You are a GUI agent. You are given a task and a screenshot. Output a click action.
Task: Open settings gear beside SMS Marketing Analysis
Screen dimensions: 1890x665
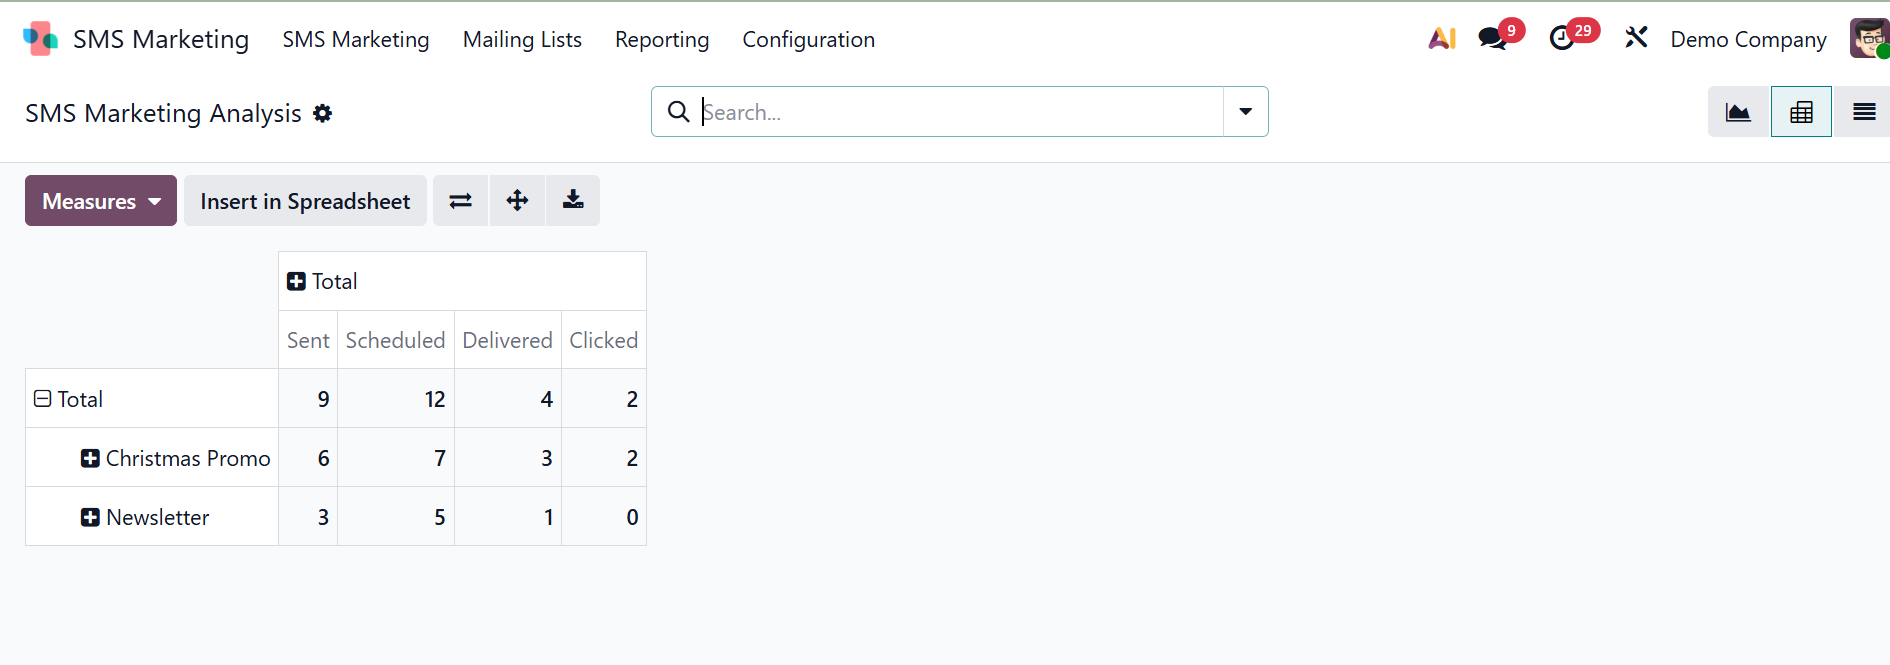point(322,114)
